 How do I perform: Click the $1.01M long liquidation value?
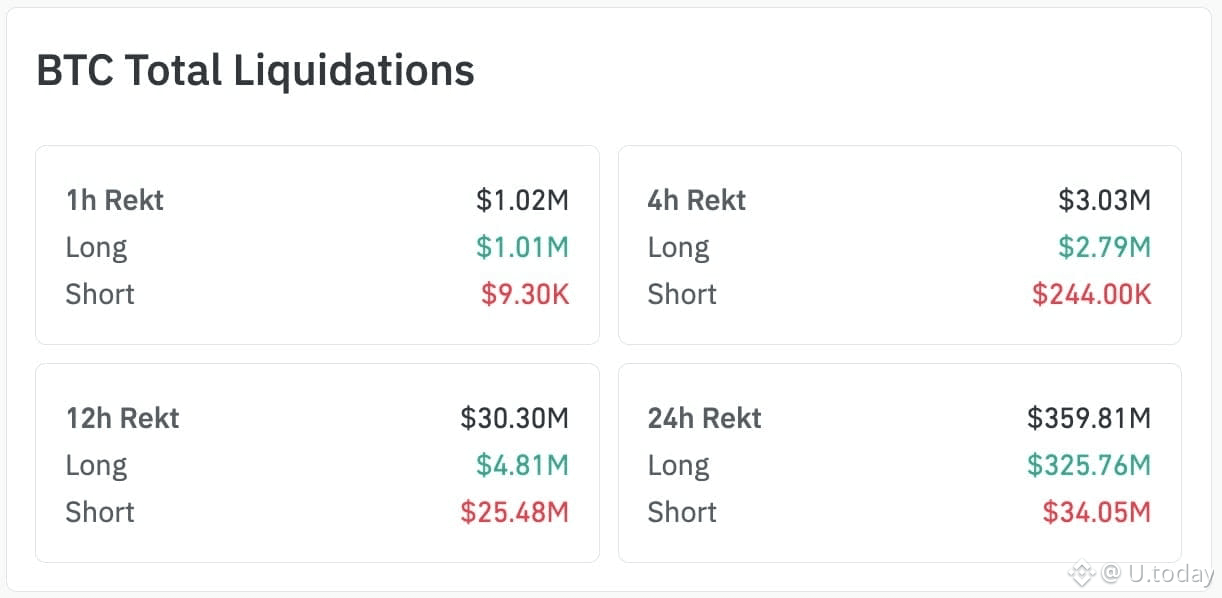click(x=522, y=247)
